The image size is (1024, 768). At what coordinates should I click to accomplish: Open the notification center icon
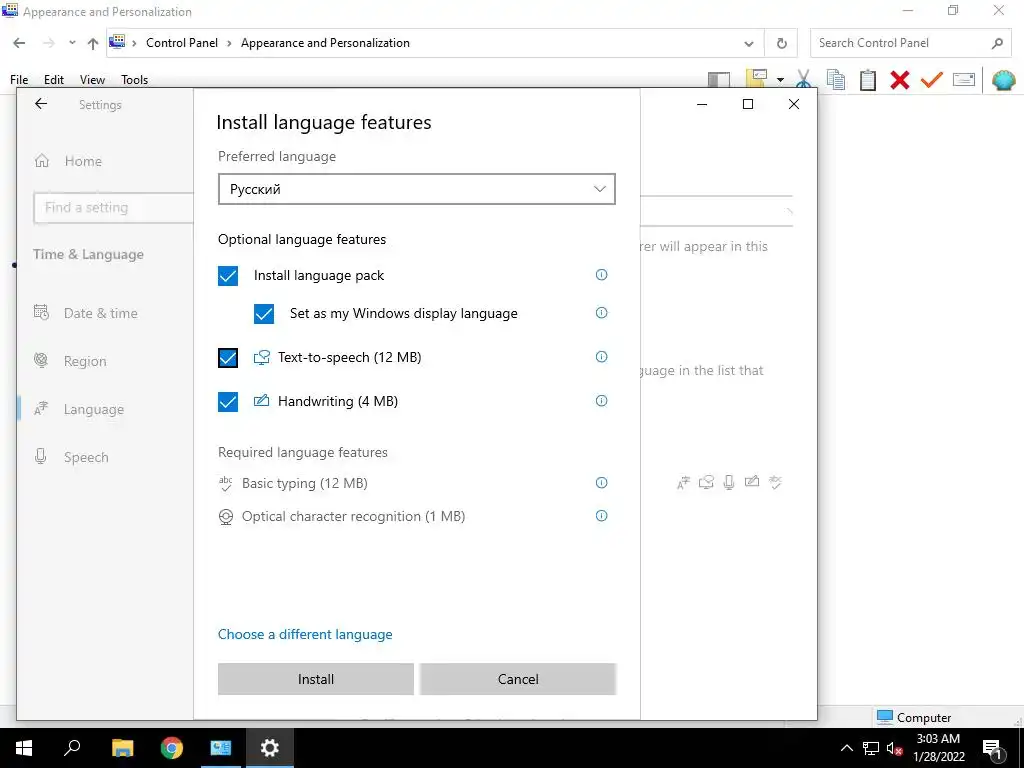tap(992, 748)
